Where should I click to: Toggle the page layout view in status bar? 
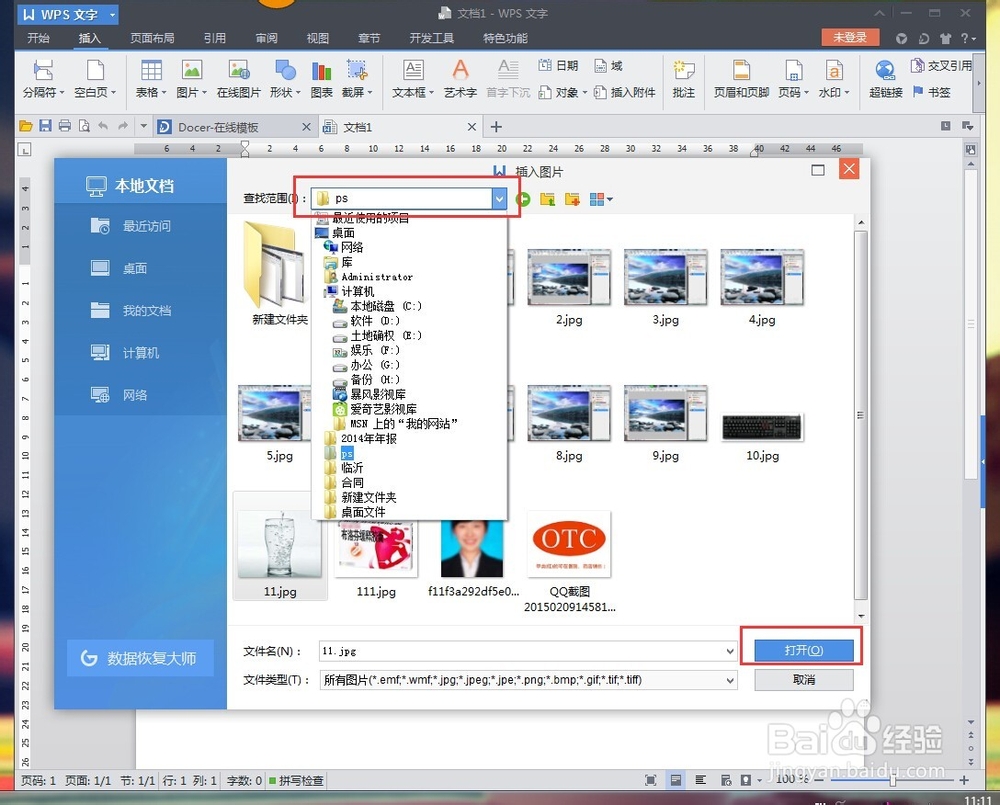point(677,779)
